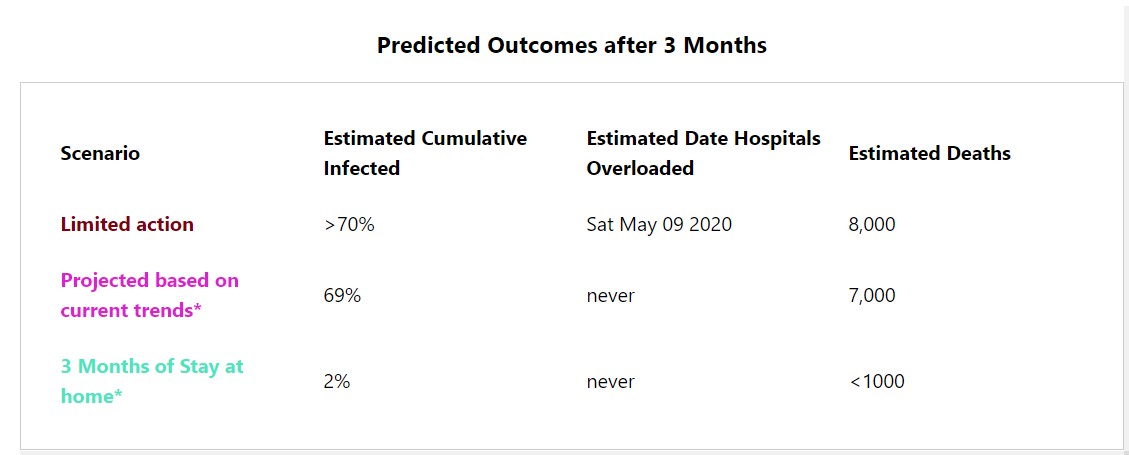Click the 'Predicted Outcomes after 3 Months' title
The height and width of the screenshot is (455, 1129).
[x=571, y=46]
